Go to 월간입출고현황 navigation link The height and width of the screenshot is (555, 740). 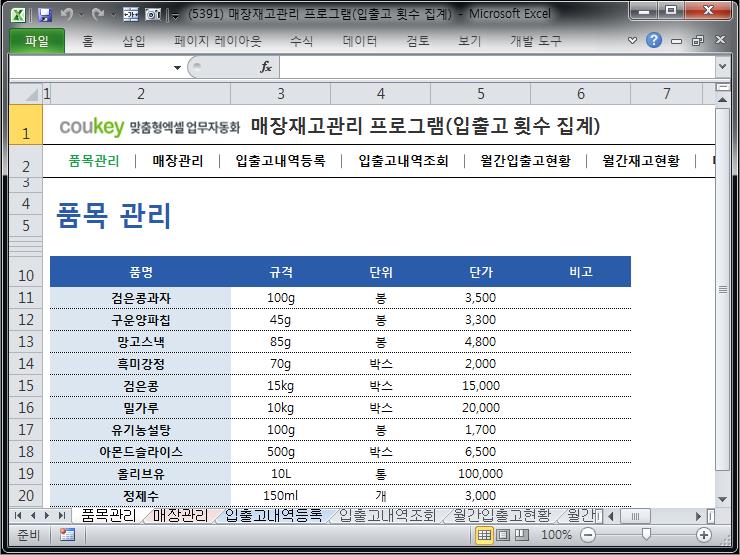coord(525,161)
